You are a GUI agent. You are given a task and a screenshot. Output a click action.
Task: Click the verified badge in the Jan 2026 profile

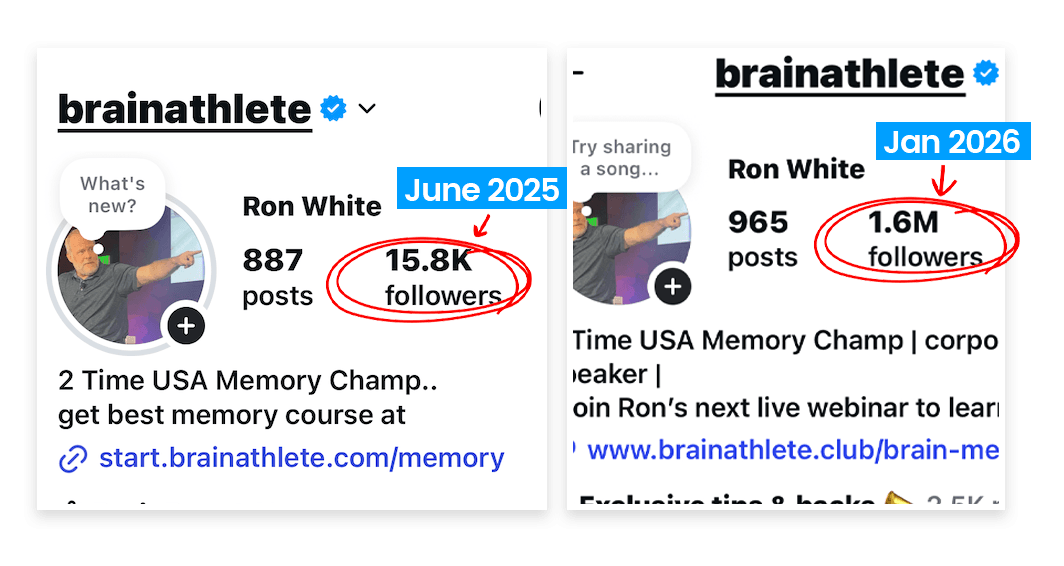pos(986,74)
